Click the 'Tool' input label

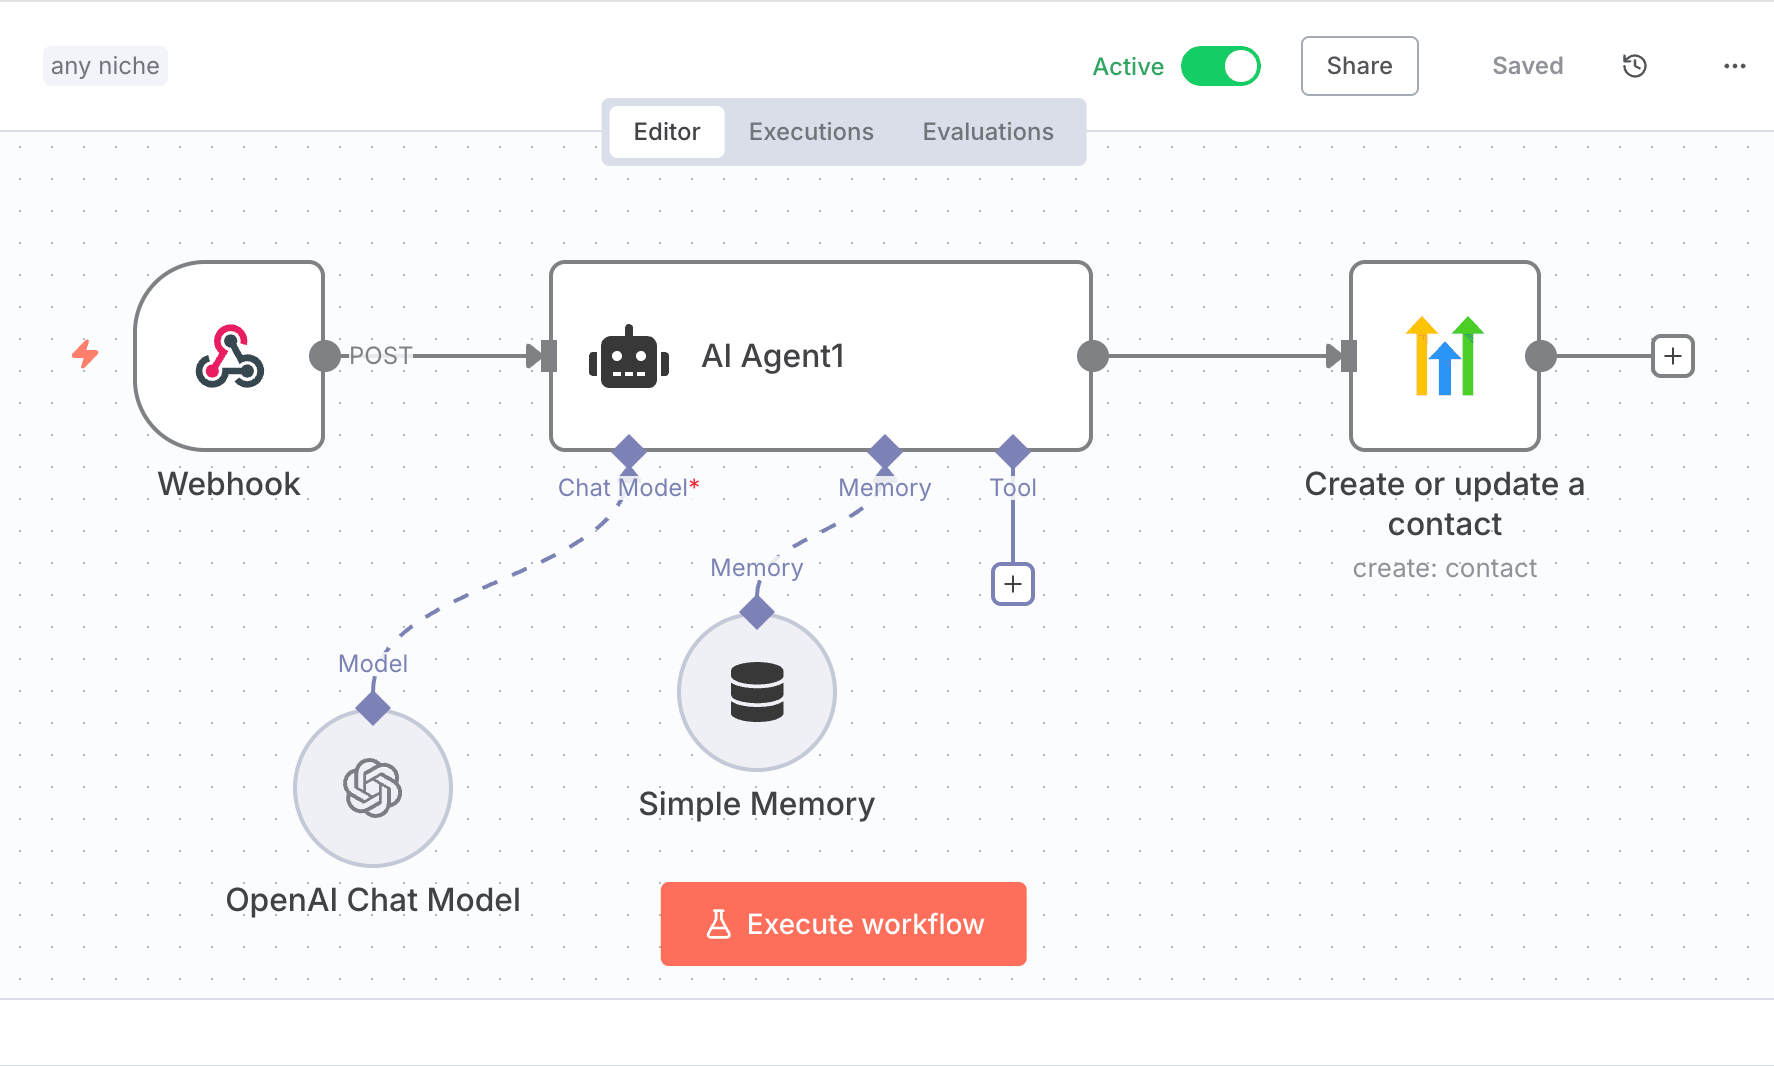coord(1013,488)
